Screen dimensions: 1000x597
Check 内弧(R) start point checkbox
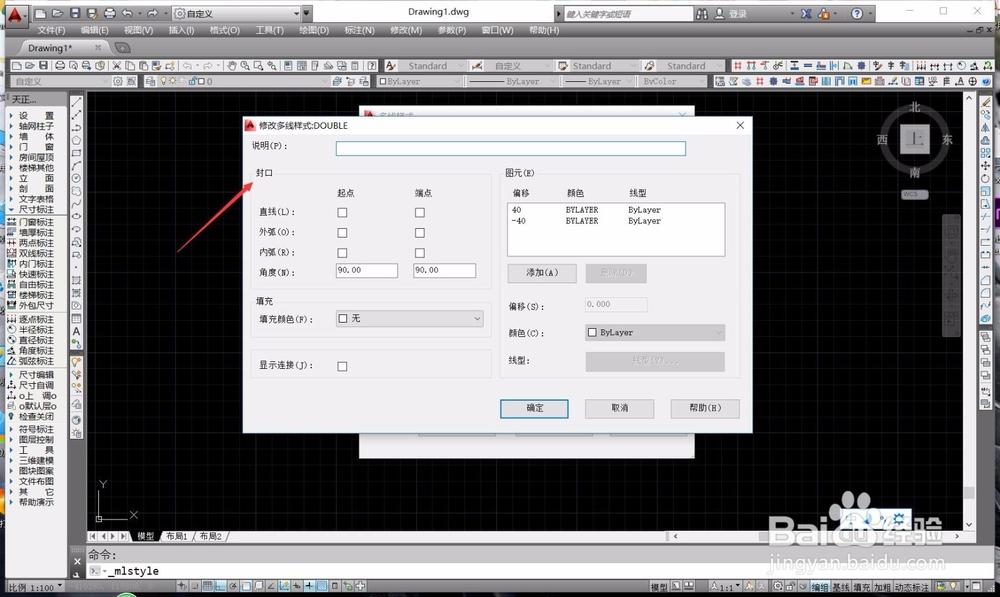coord(342,253)
